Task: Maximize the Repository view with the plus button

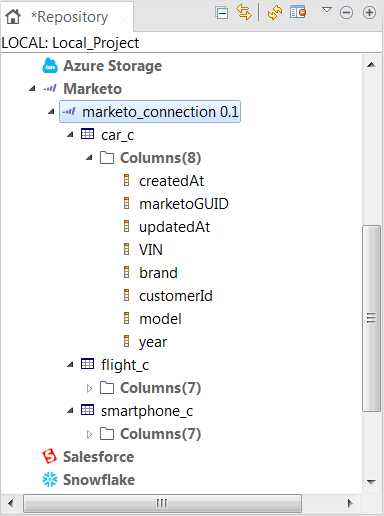Action: pyautogui.click(x=369, y=13)
